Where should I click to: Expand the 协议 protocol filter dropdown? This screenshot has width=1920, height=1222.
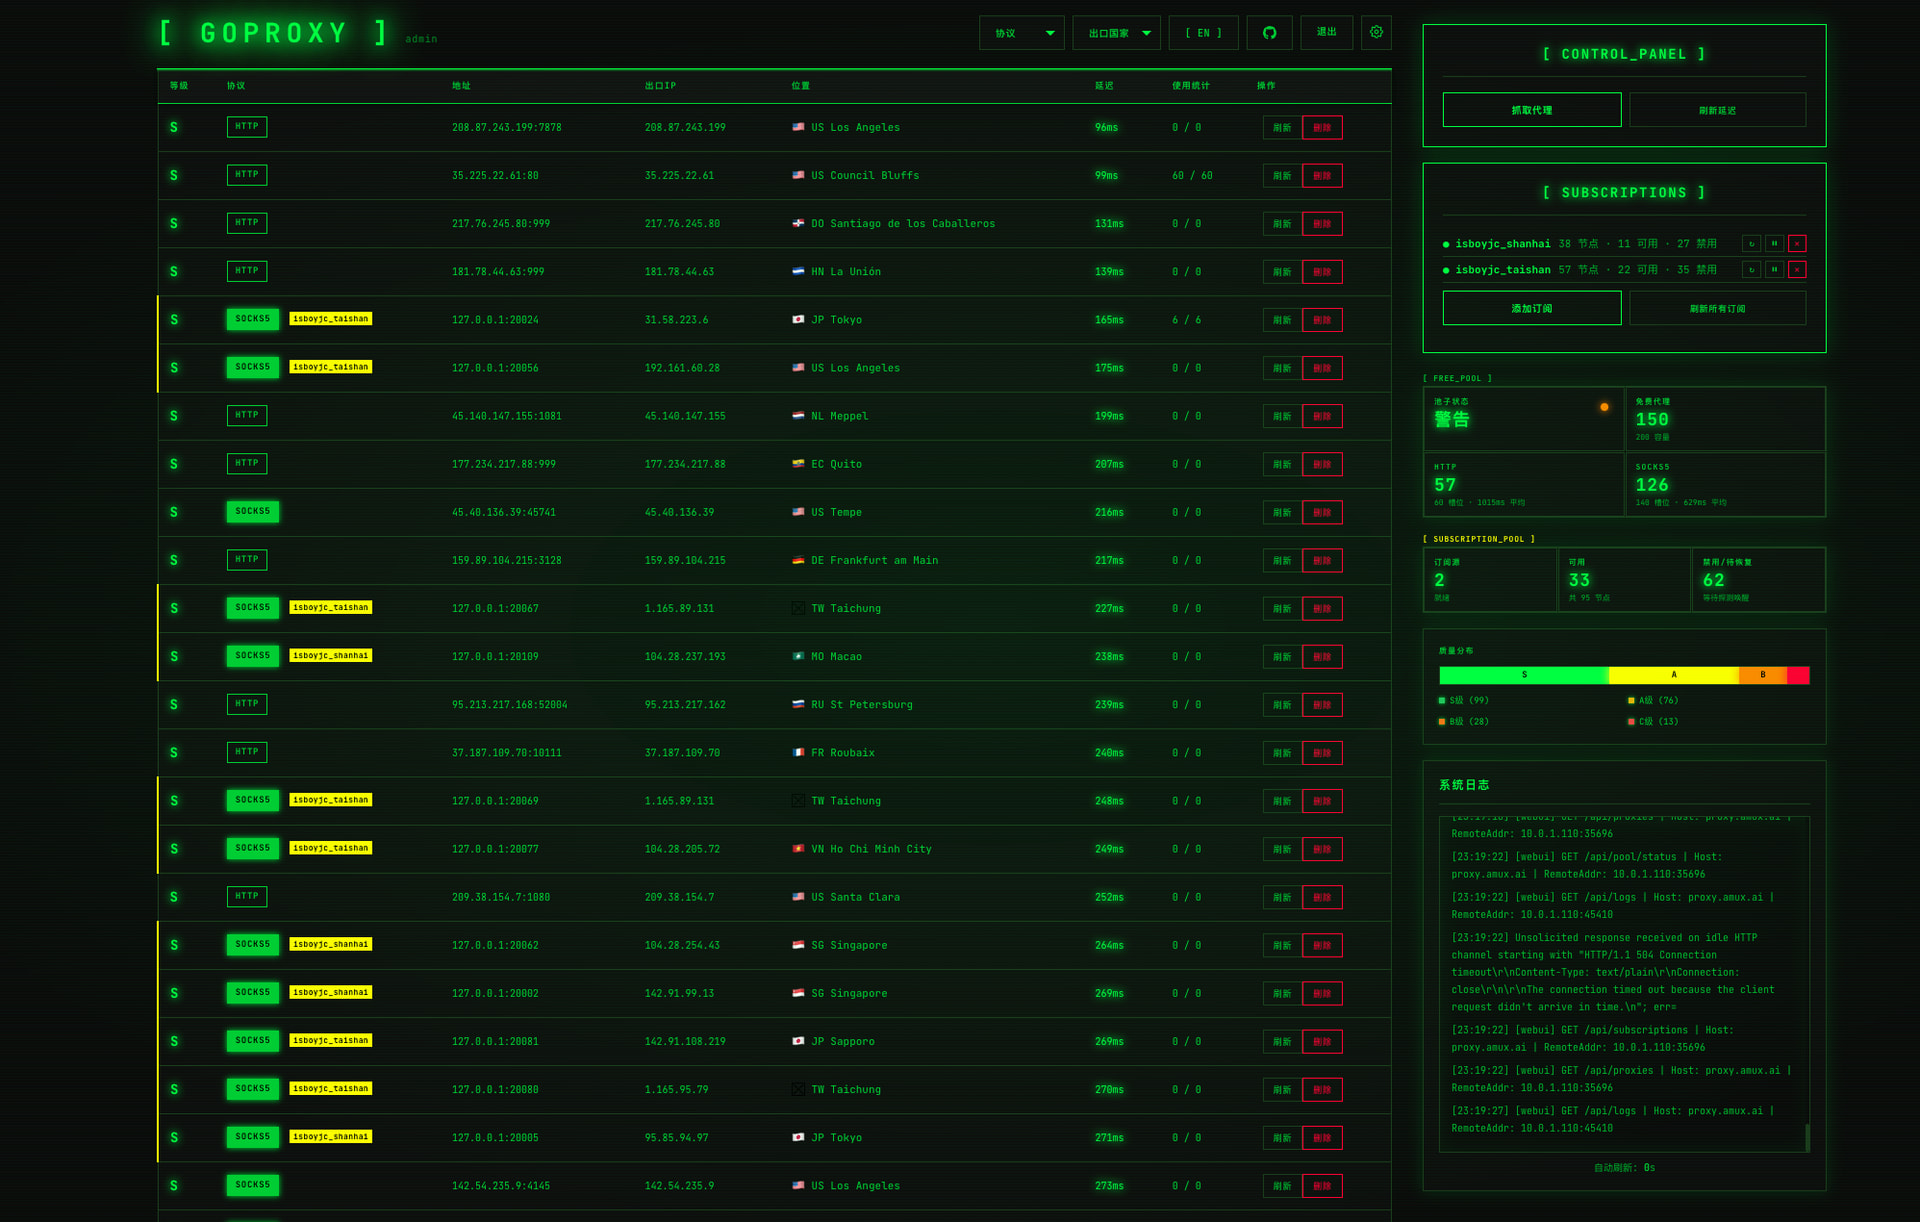click(1021, 33)
